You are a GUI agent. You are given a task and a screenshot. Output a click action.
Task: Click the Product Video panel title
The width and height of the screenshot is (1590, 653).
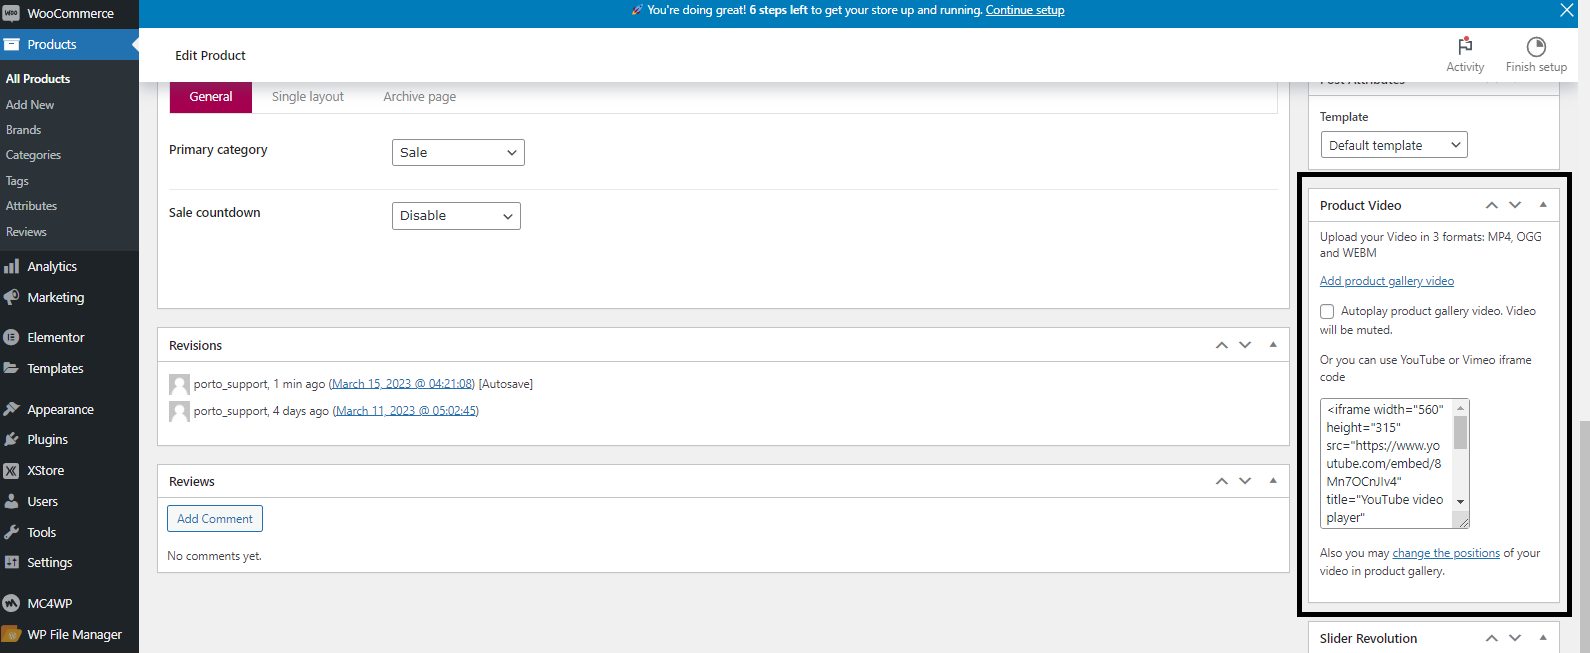click(x=1360, y=205)
